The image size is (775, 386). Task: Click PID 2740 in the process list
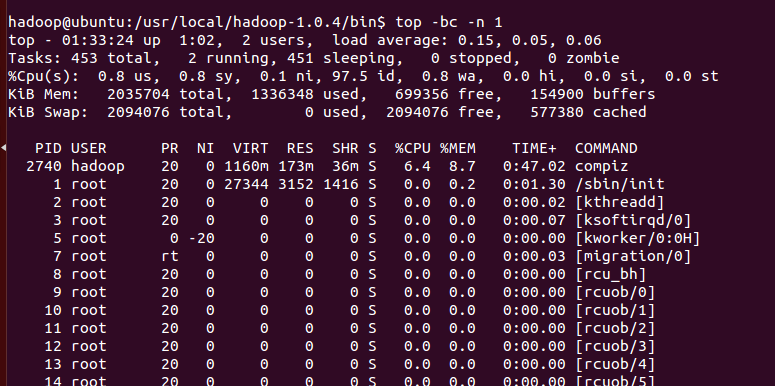44,166
